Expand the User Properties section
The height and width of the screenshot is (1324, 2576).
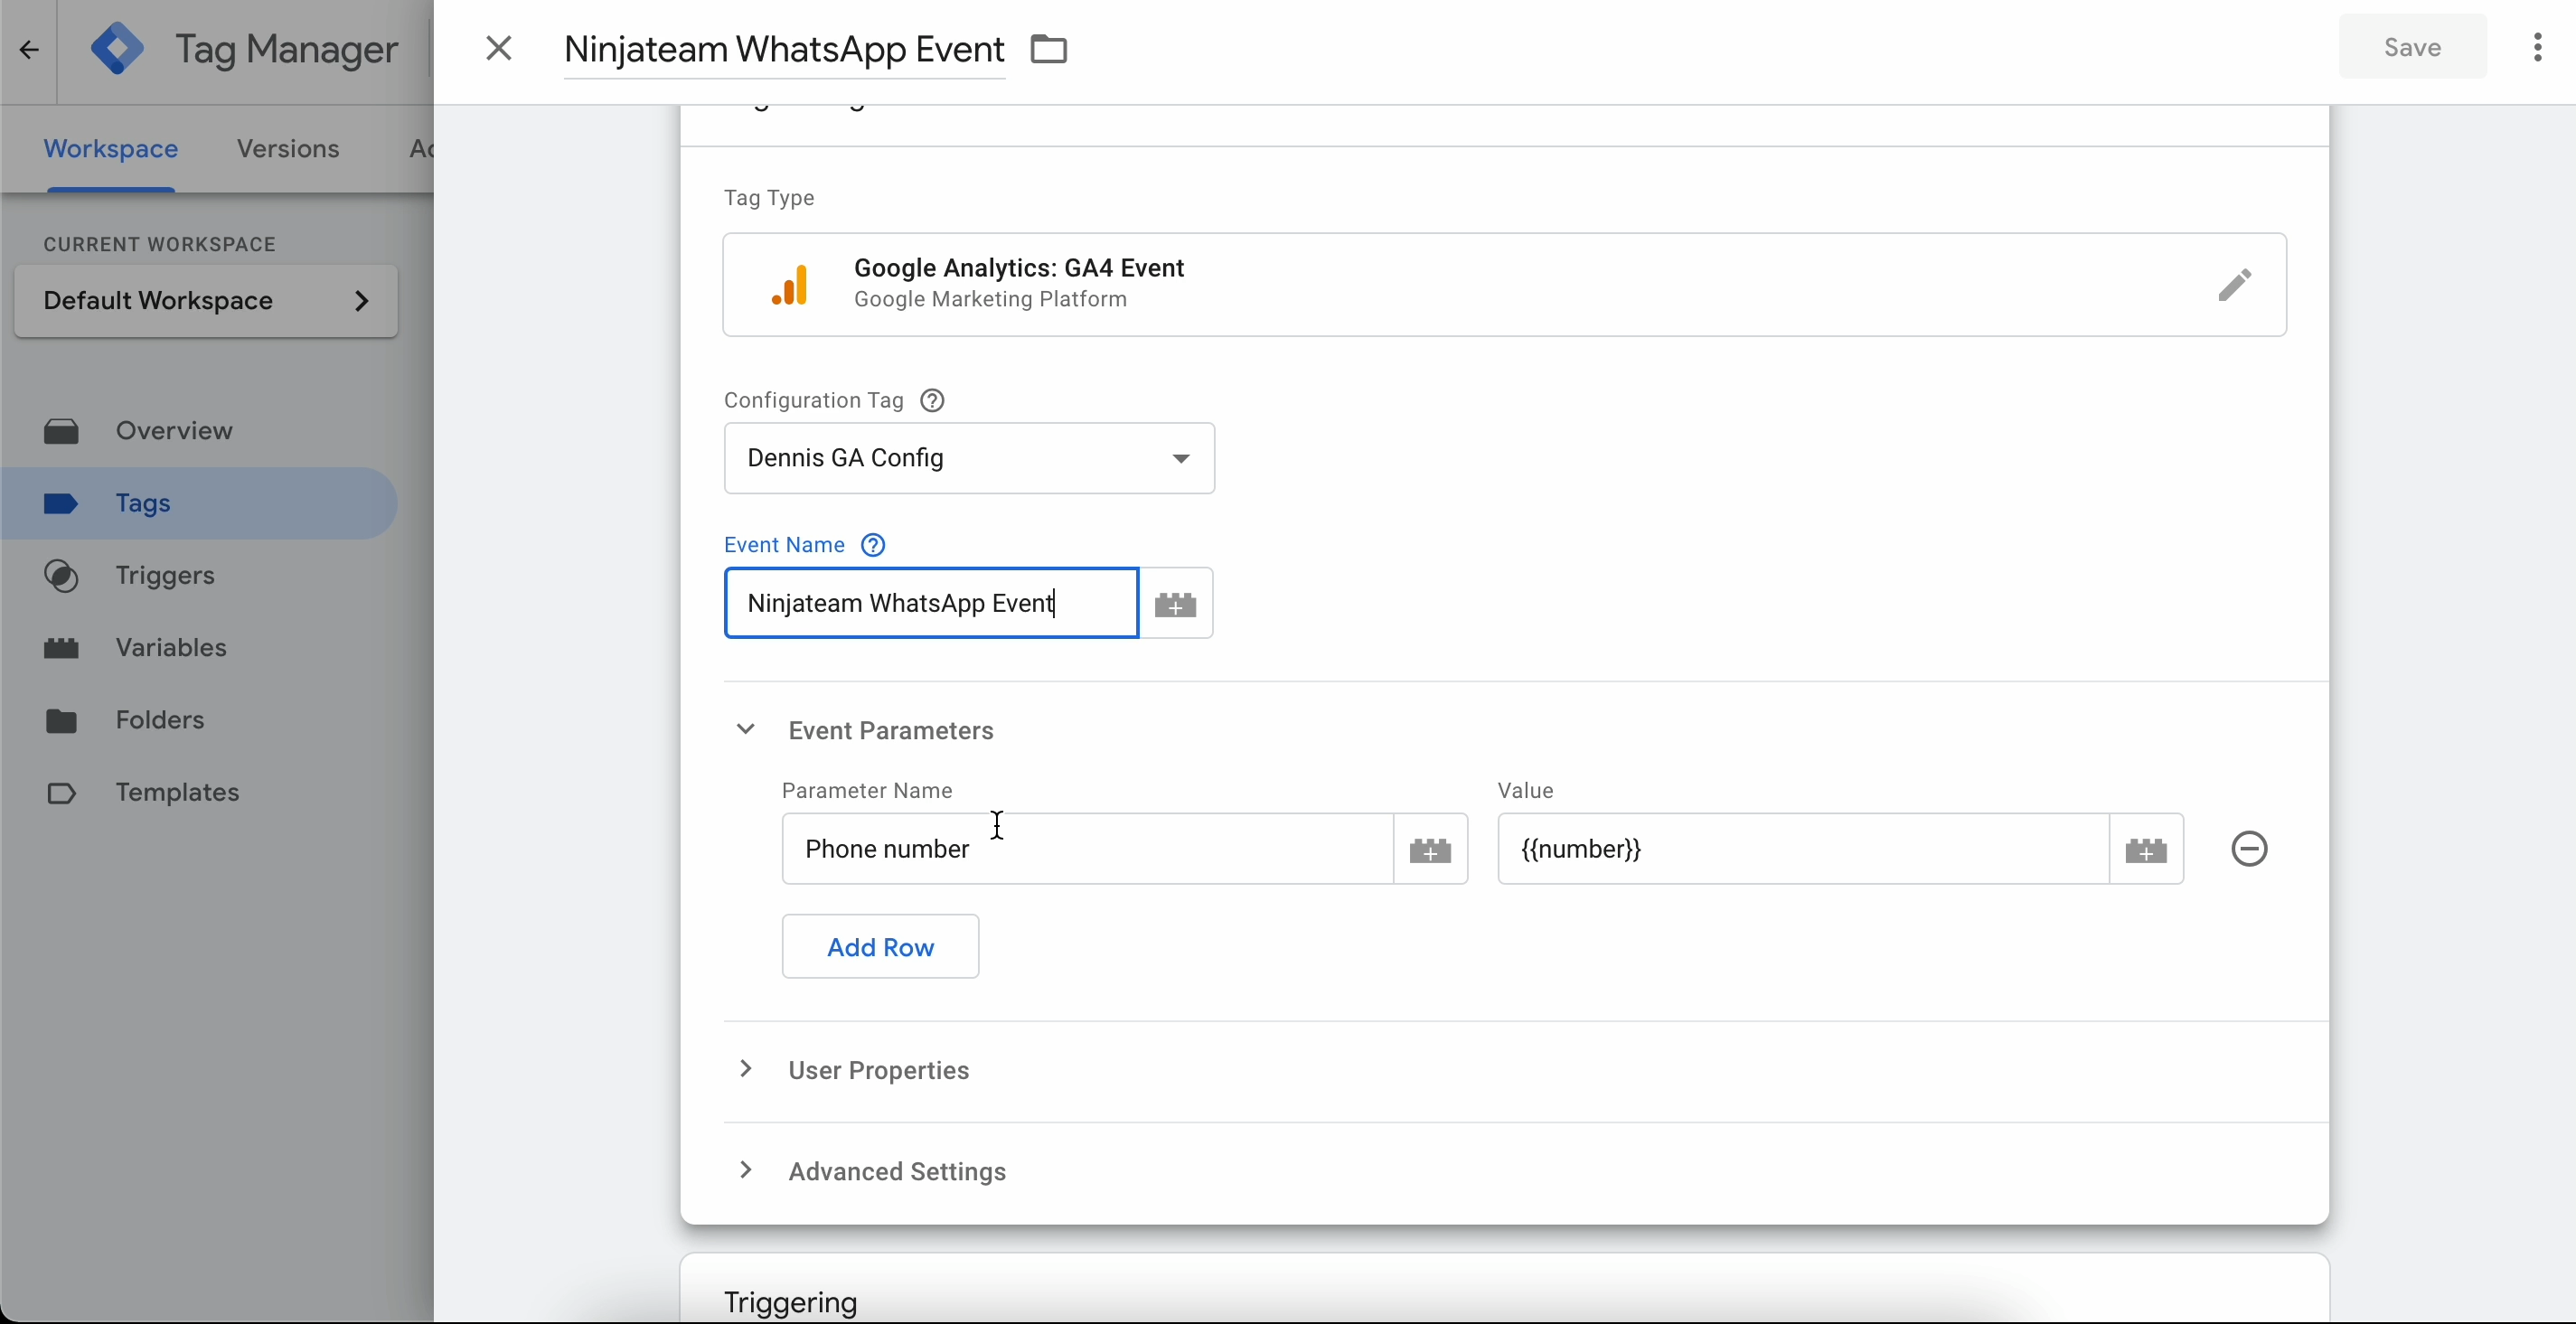point(745,1069)
